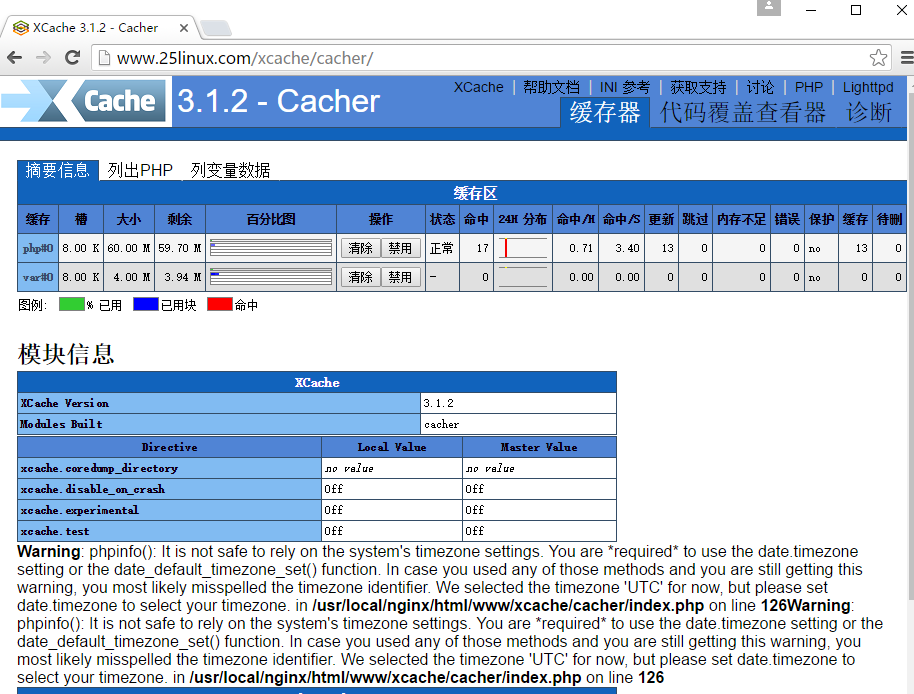The height and width of the screenshot is (694, 914).
Task: Click the var#0 percentage usage bar
Action: [271, 277]
